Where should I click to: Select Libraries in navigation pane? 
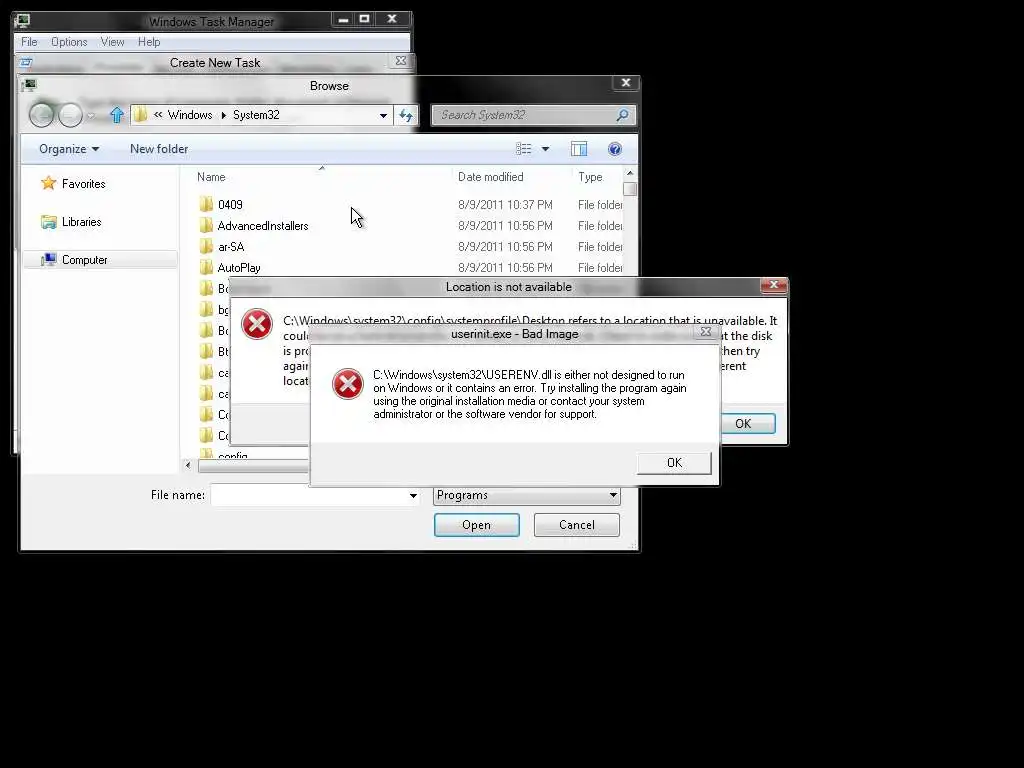[x=71, y=222]
